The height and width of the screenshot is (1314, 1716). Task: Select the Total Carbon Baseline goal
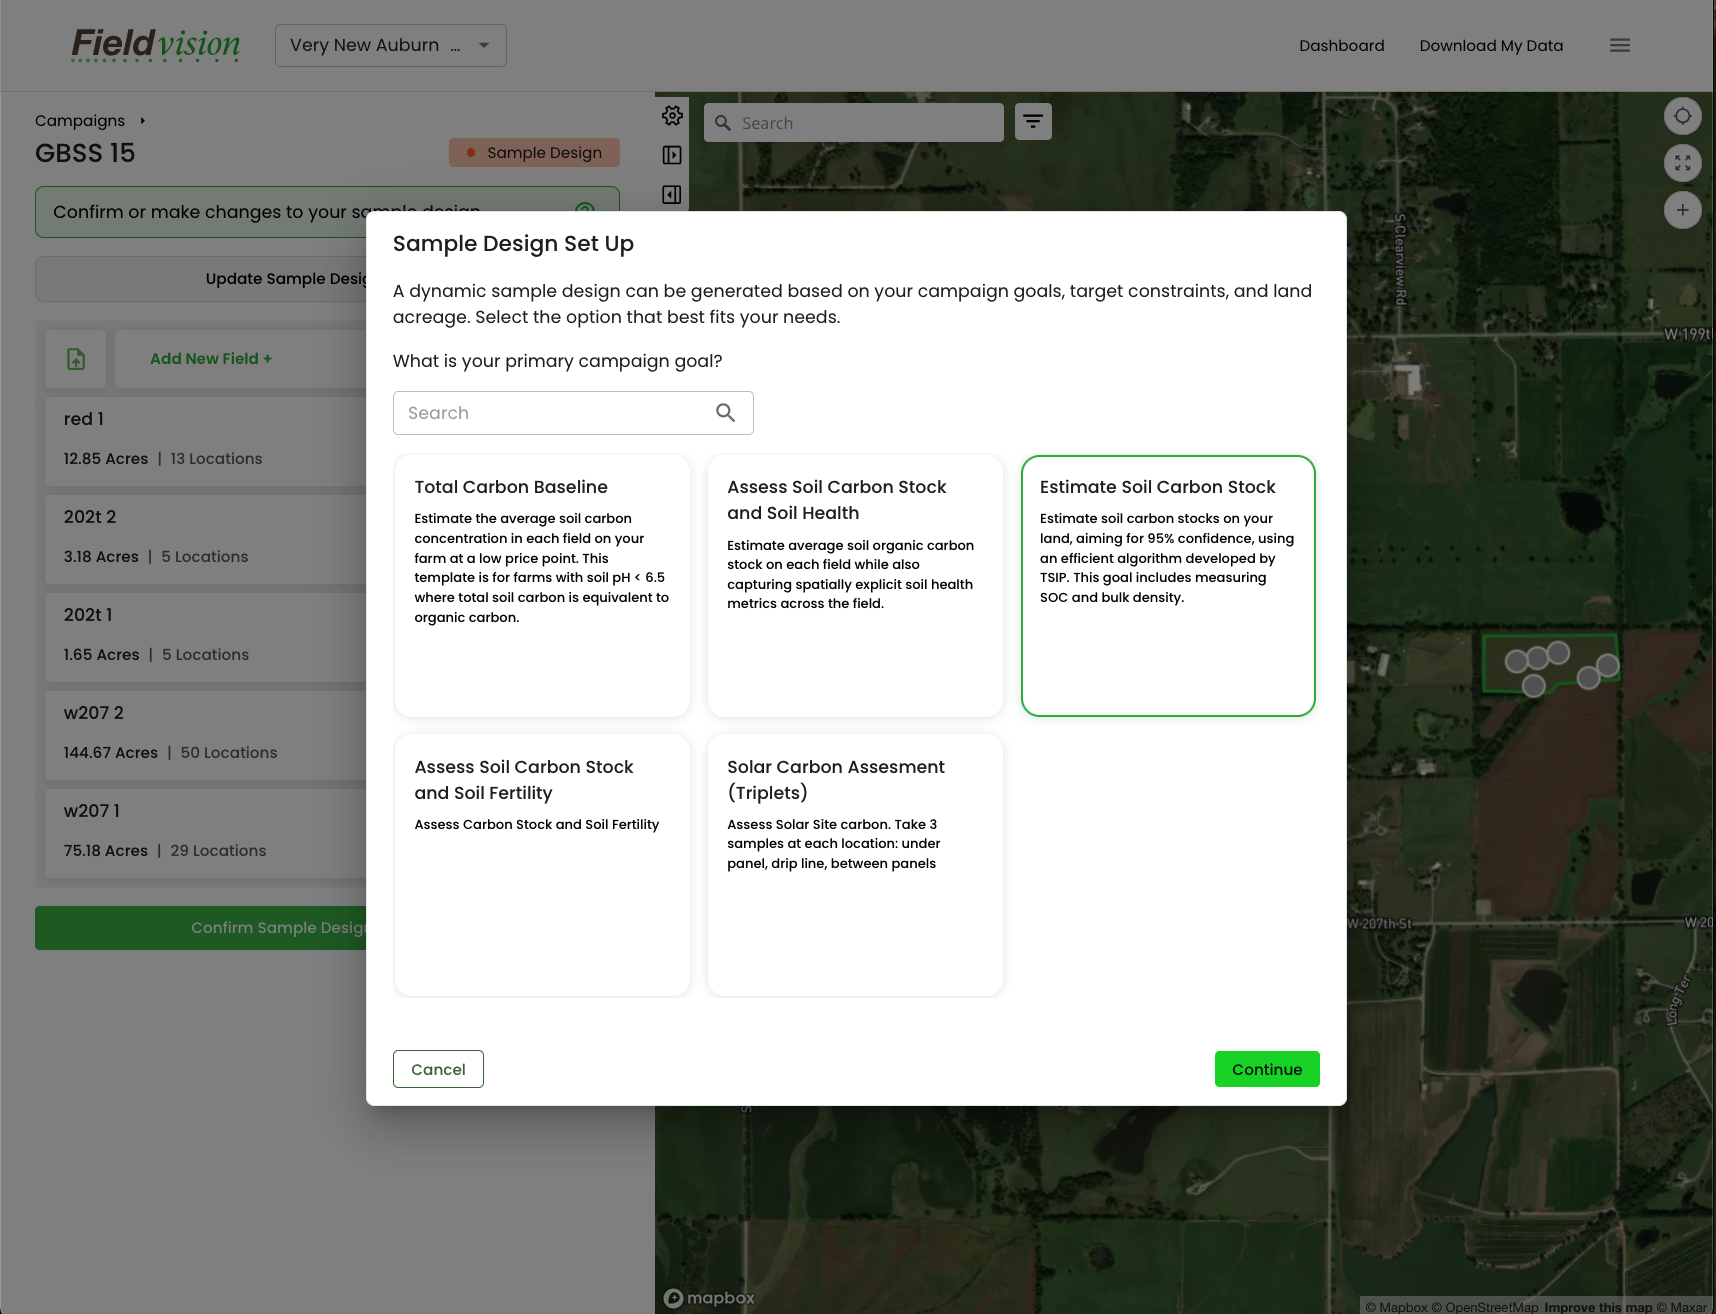coord(541,586)
